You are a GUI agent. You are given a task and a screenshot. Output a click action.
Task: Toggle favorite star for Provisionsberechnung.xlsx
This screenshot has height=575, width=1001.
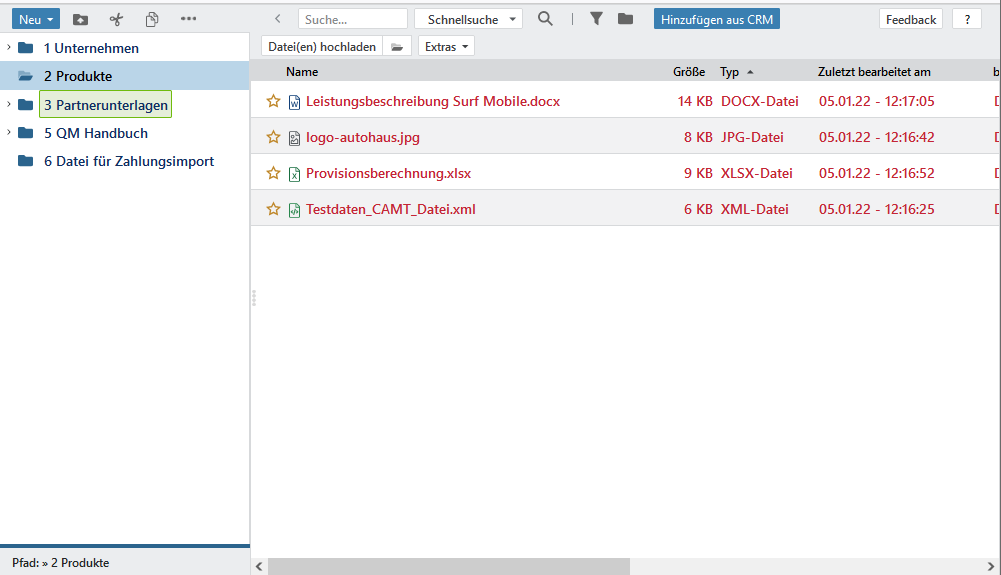(x=273, y=173)
